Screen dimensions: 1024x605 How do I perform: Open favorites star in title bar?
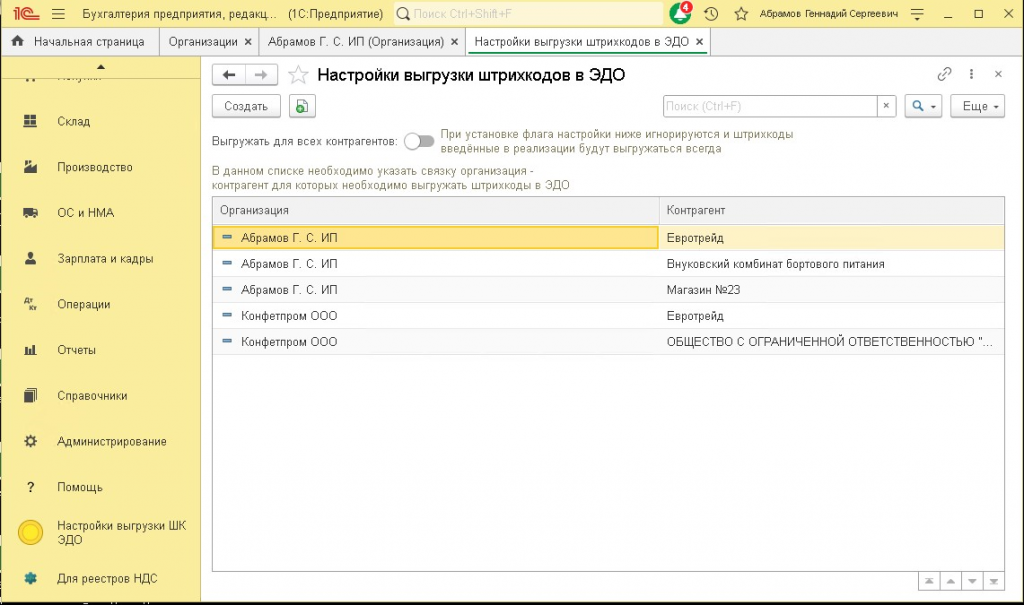[x=741, y=14]
